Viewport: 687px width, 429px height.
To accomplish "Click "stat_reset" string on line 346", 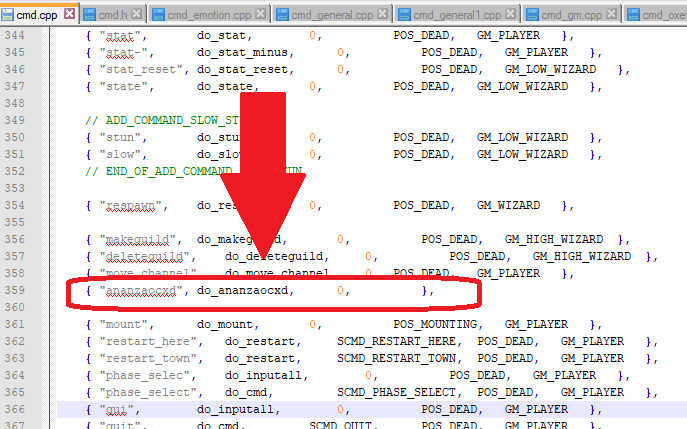I will [141, 69].
